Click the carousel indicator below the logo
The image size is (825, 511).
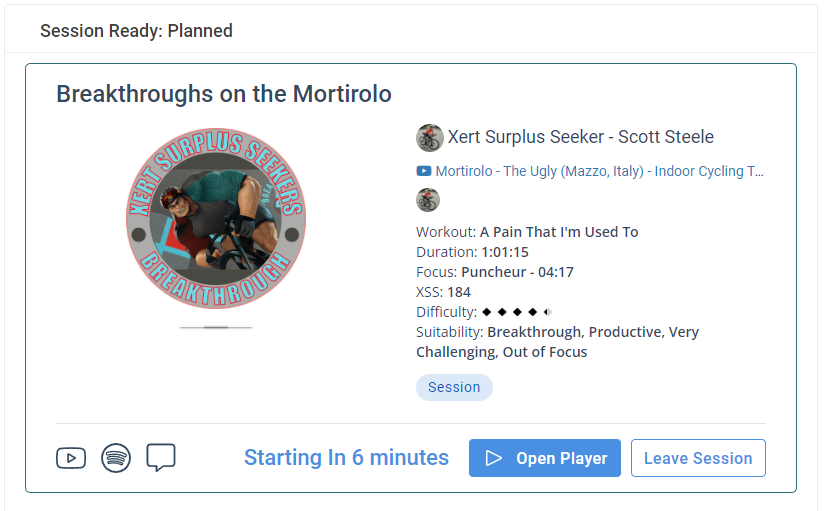click(x=216, y=327)
